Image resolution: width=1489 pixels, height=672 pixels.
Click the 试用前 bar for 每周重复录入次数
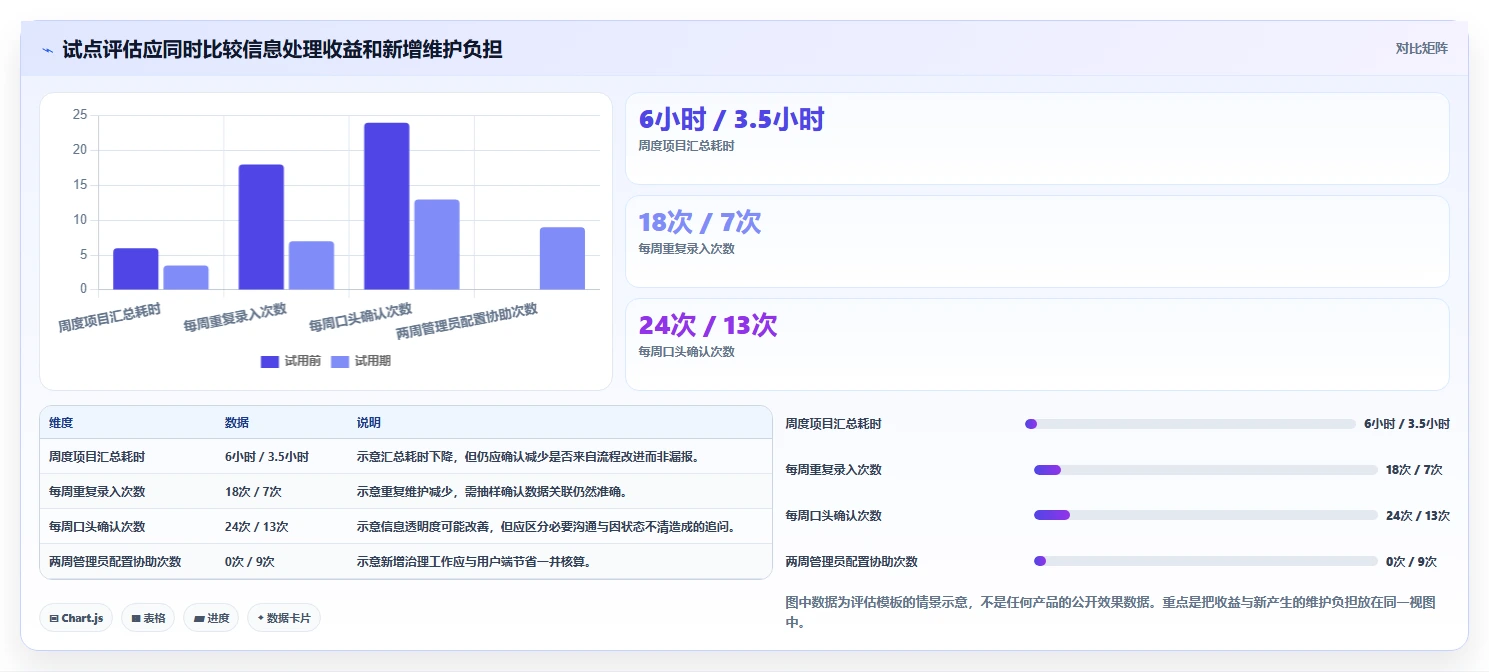261,227
